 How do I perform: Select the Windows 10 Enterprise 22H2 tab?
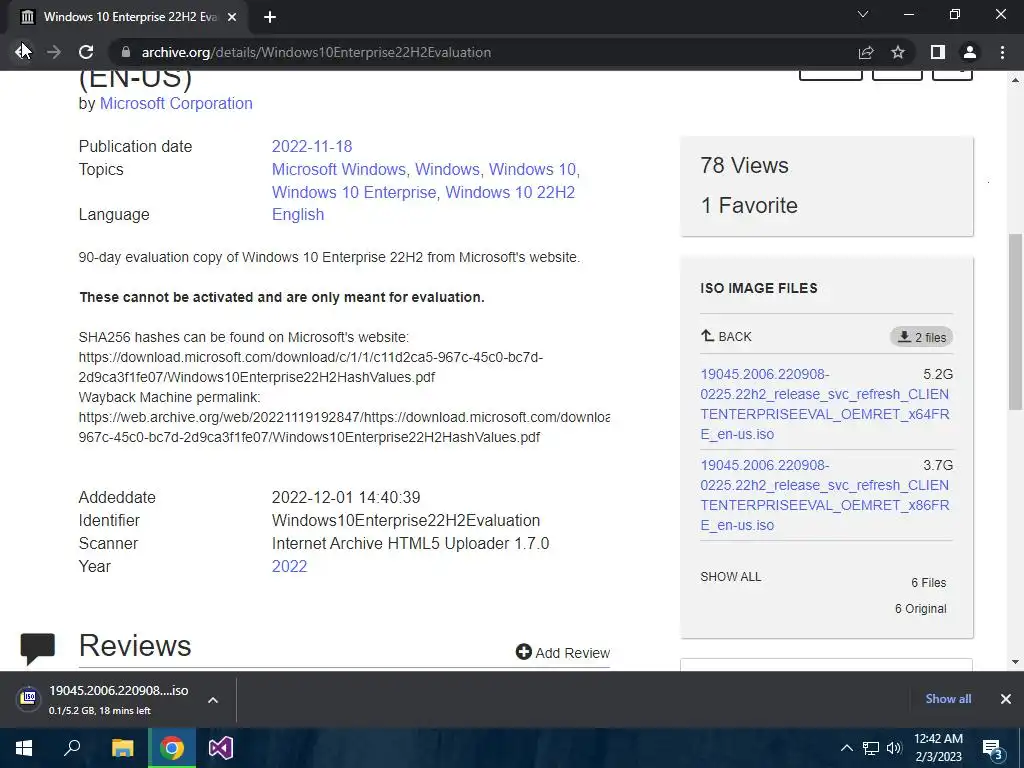[x=129, y=17]
